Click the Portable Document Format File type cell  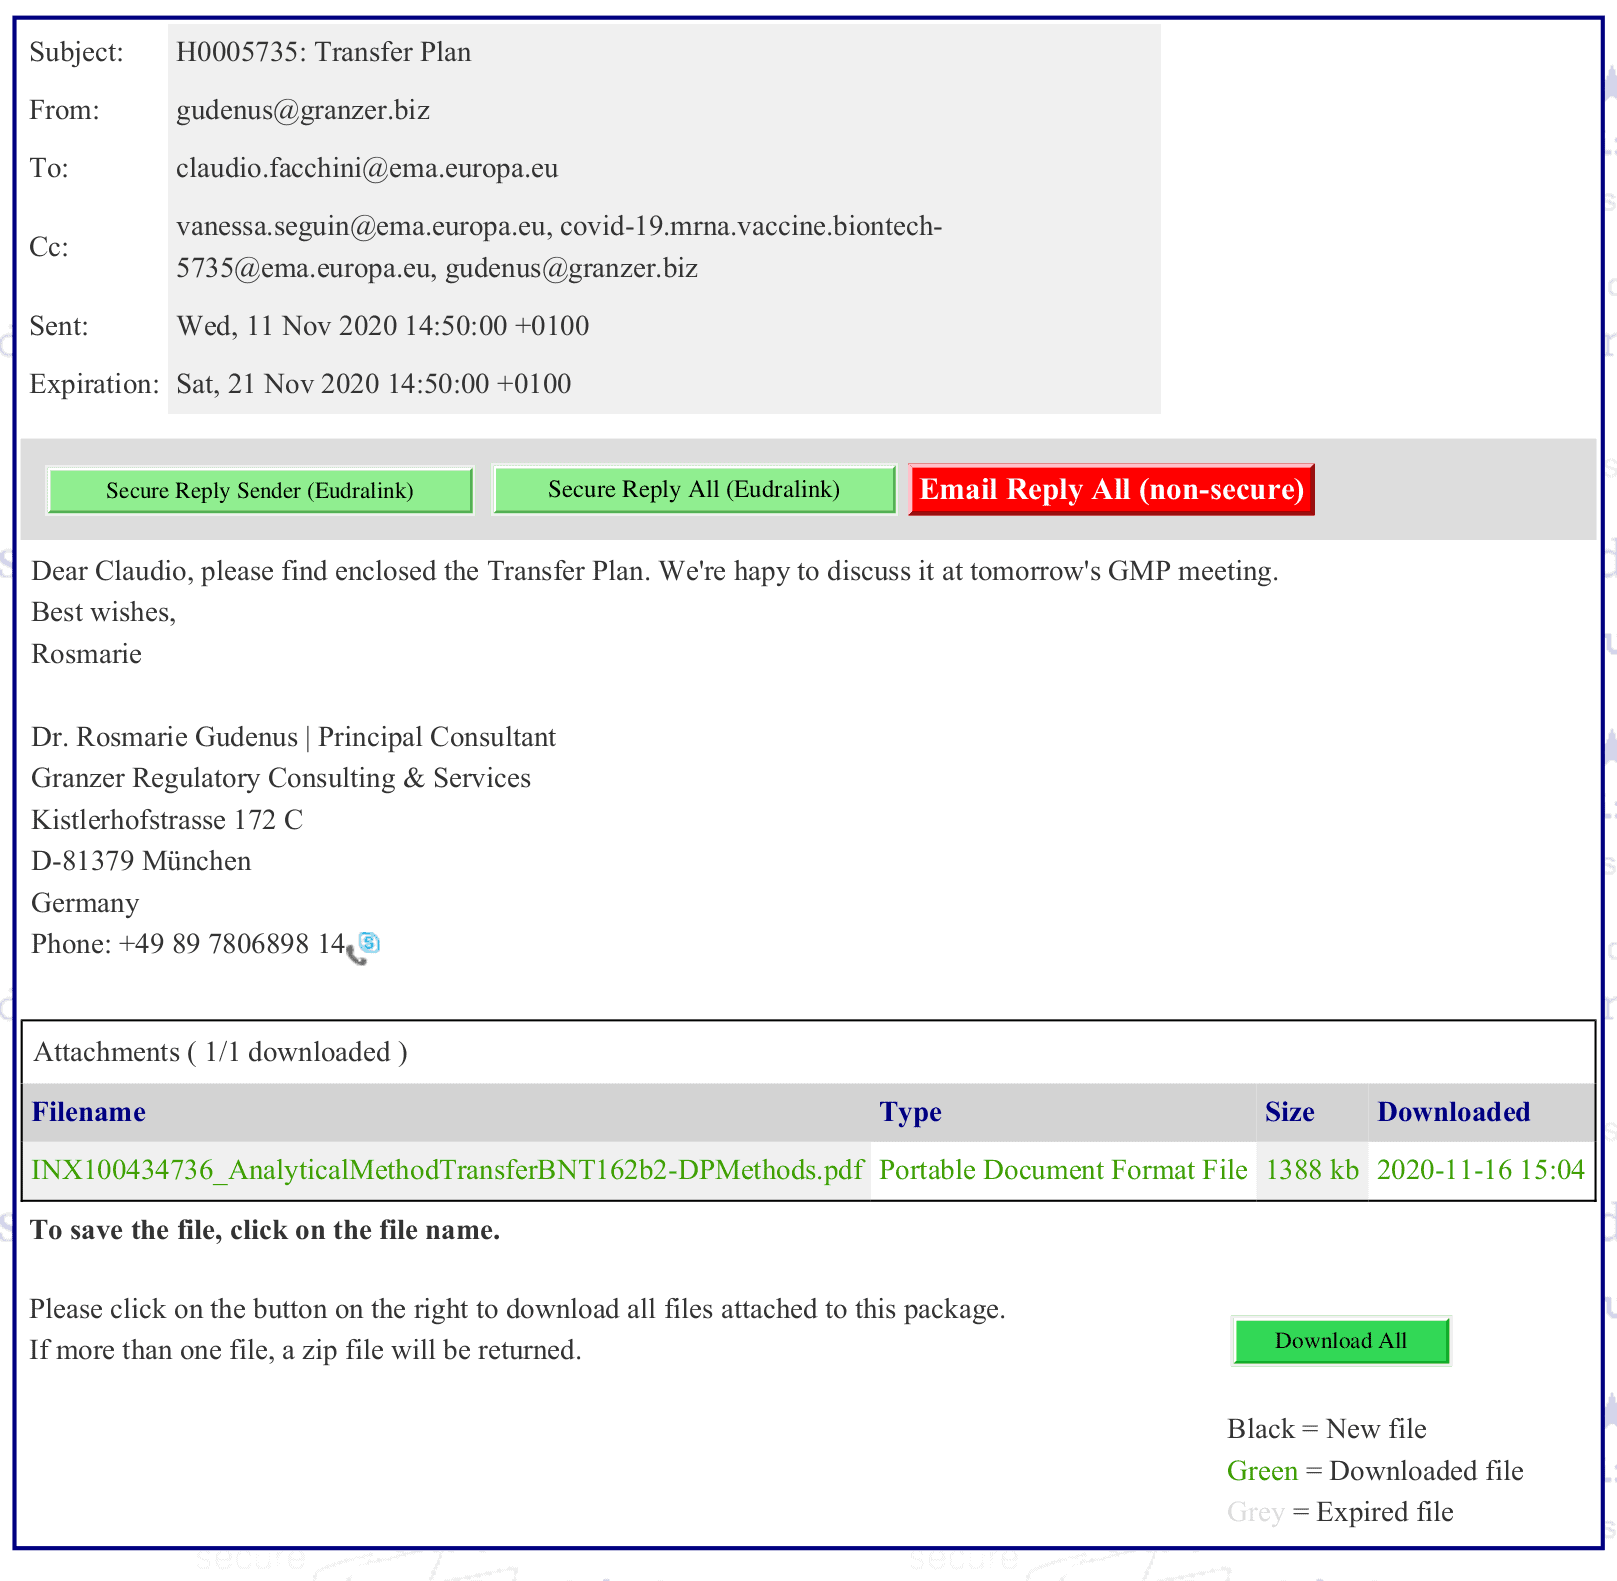pyautogui.click(x=1063, y=1170)
